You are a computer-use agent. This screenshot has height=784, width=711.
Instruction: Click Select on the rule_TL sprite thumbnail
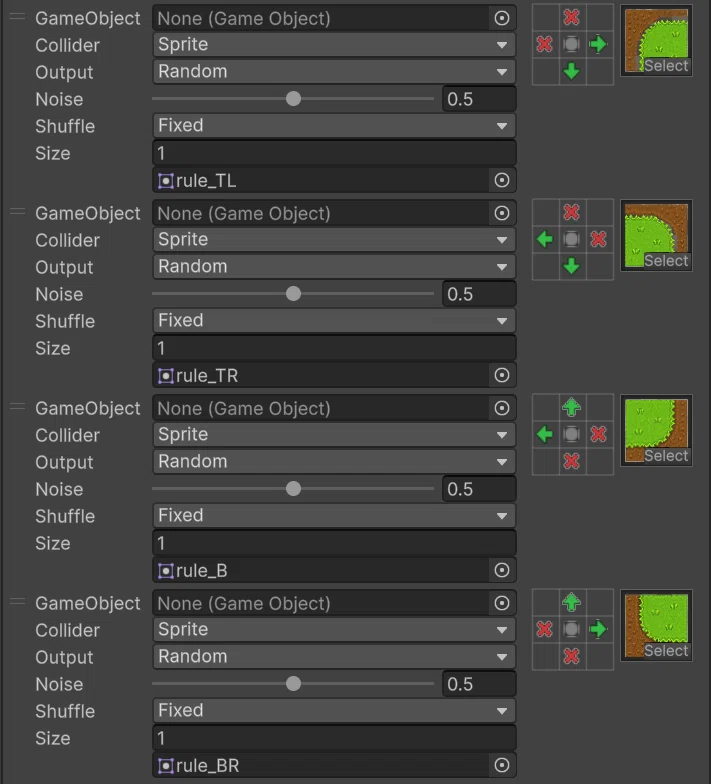pos(666,66)
